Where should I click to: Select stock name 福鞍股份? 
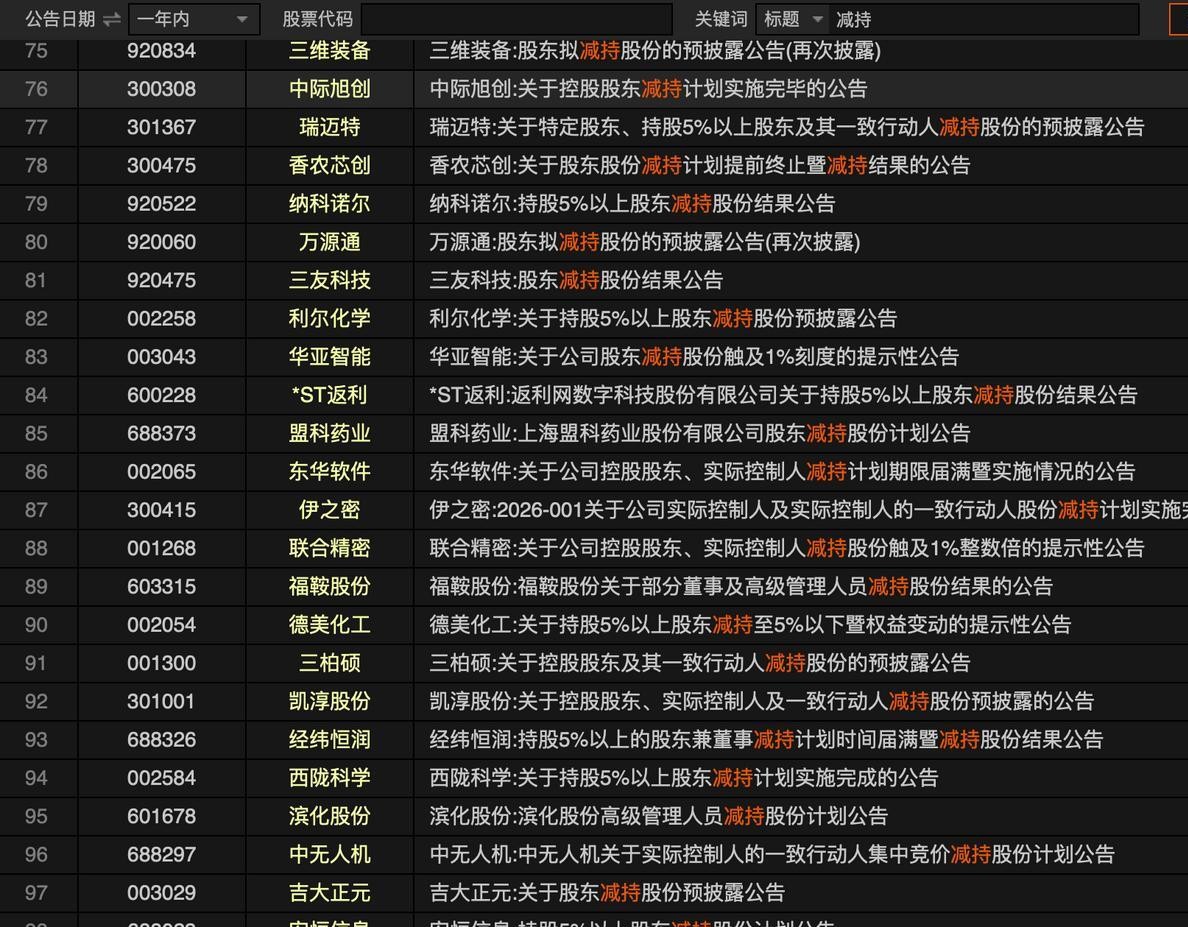[x=330, y=586]
